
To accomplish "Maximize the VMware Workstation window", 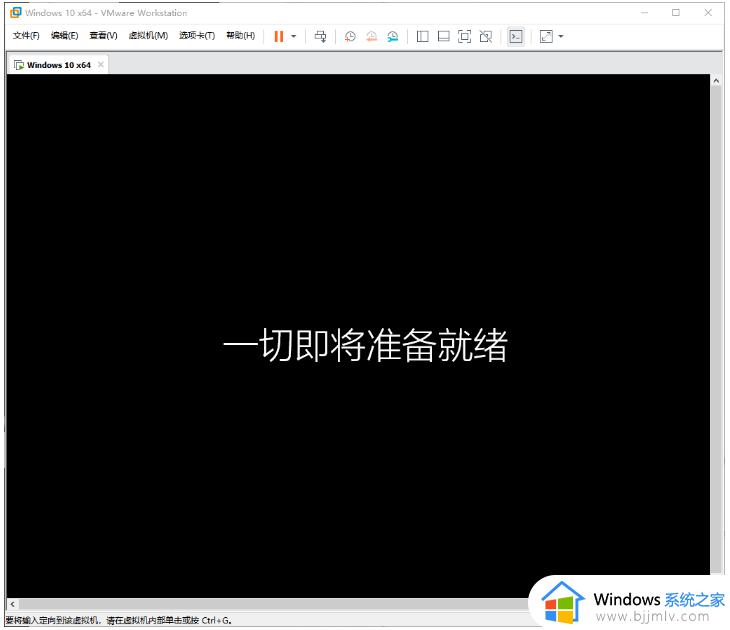I will coord(676,13).
